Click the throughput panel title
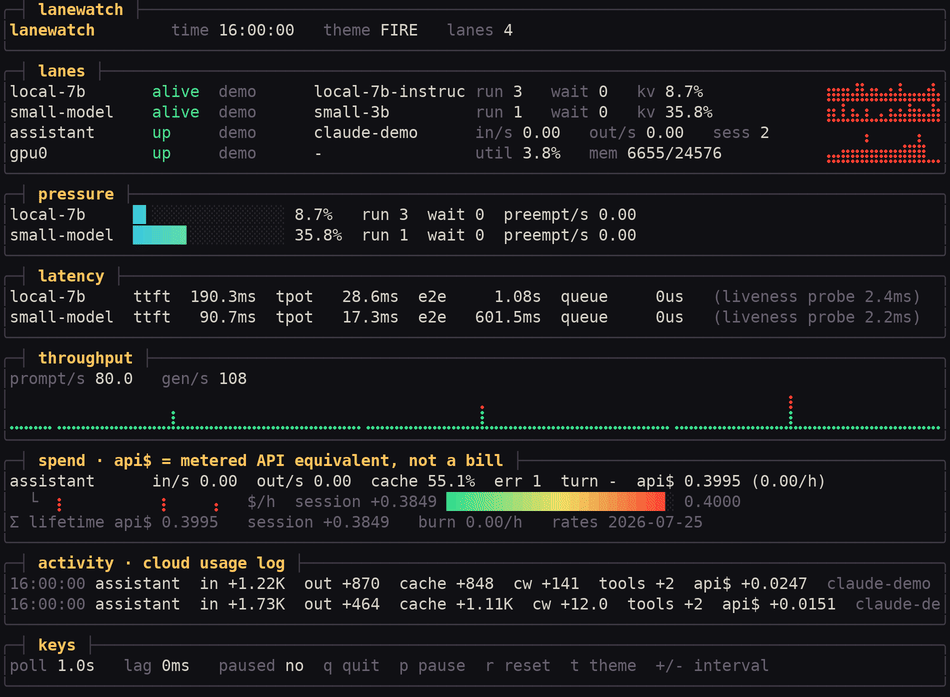The image size is (950, 697). [x=85, y=358]
